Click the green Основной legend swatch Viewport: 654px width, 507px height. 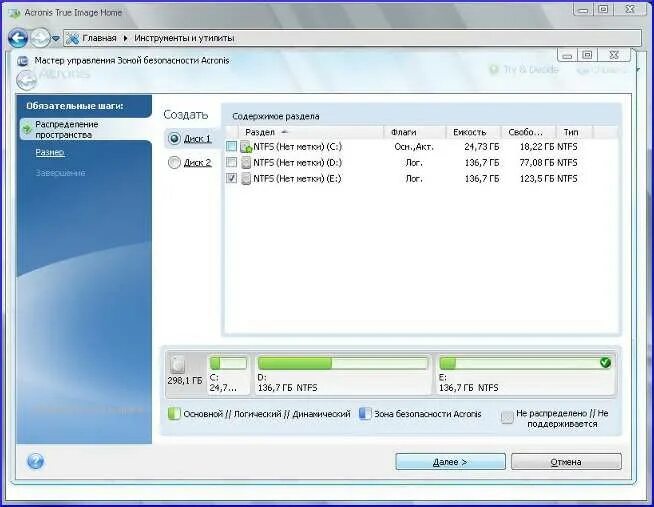174,414
